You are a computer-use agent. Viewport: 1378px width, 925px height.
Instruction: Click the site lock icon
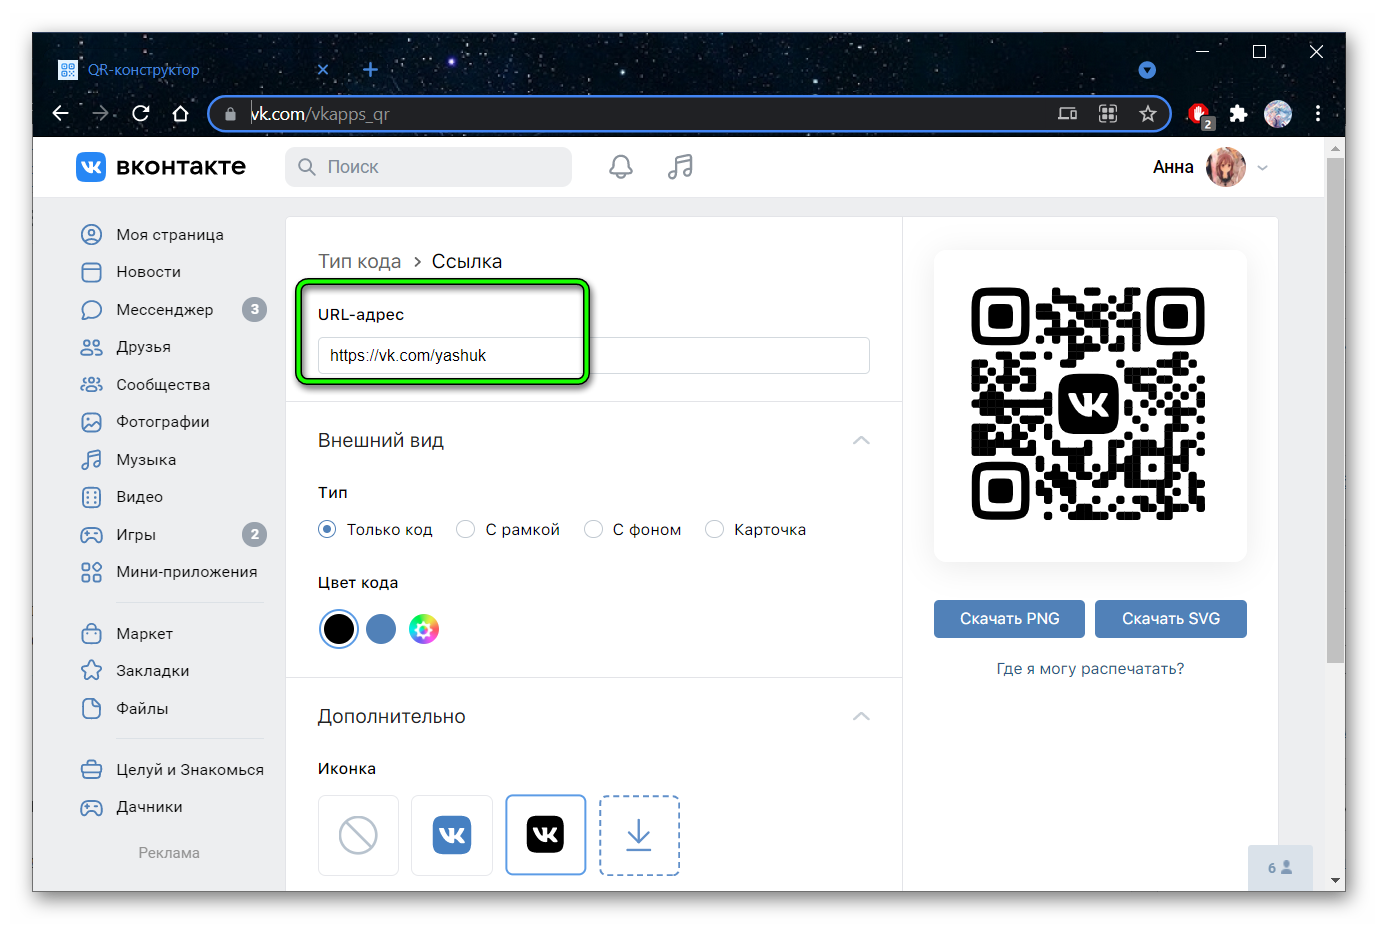coord(230,114)
